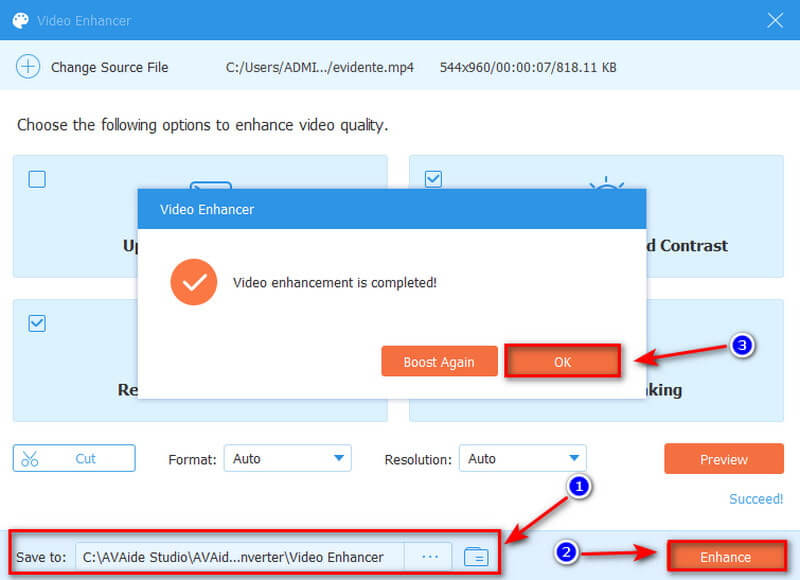Click the orange checkmark icon in the dialog
This screenshot has width=800, height=580.
(x=194, y=283)
